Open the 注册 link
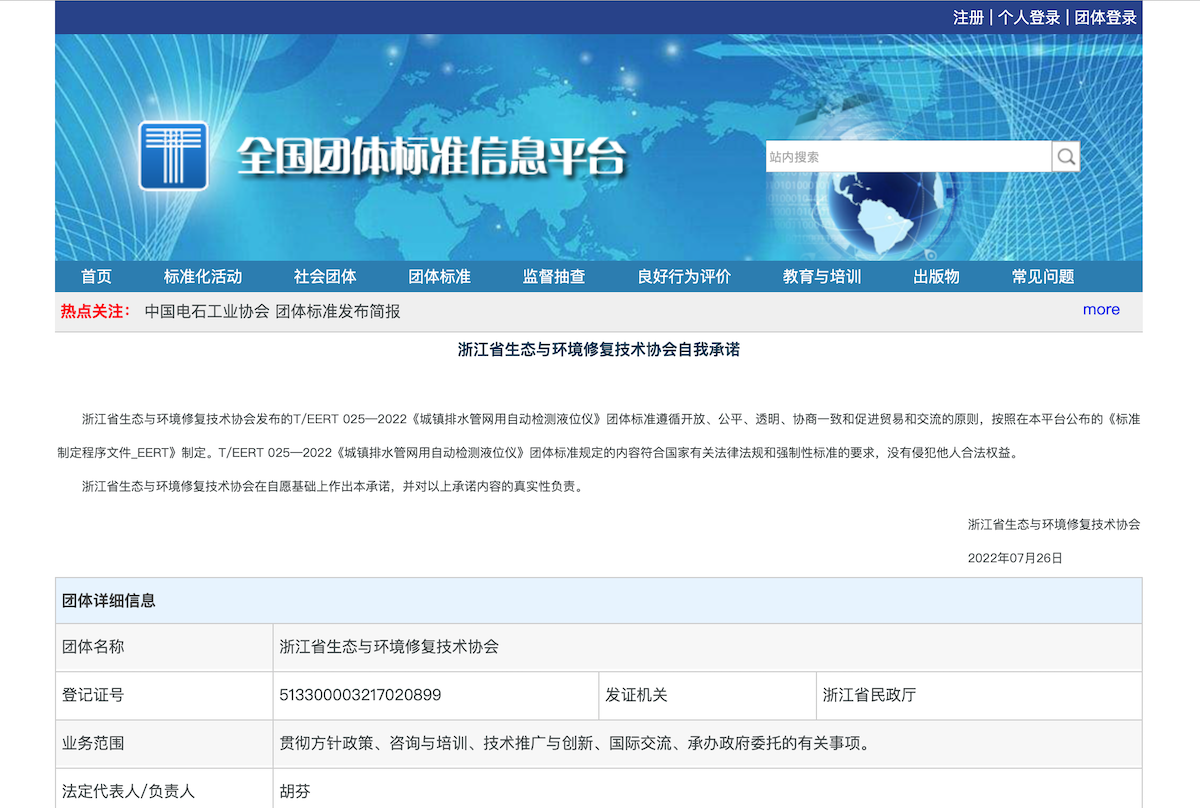1200x808 pixels. [x=968, y=17]
